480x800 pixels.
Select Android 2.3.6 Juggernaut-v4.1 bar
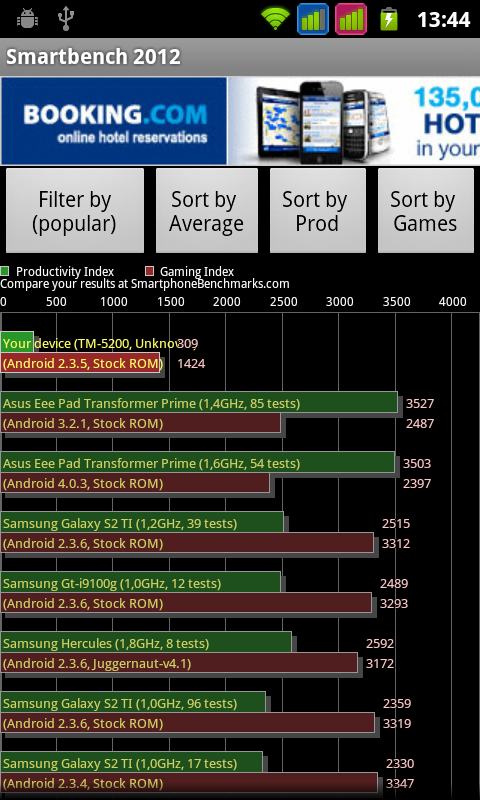coord(179,662)
